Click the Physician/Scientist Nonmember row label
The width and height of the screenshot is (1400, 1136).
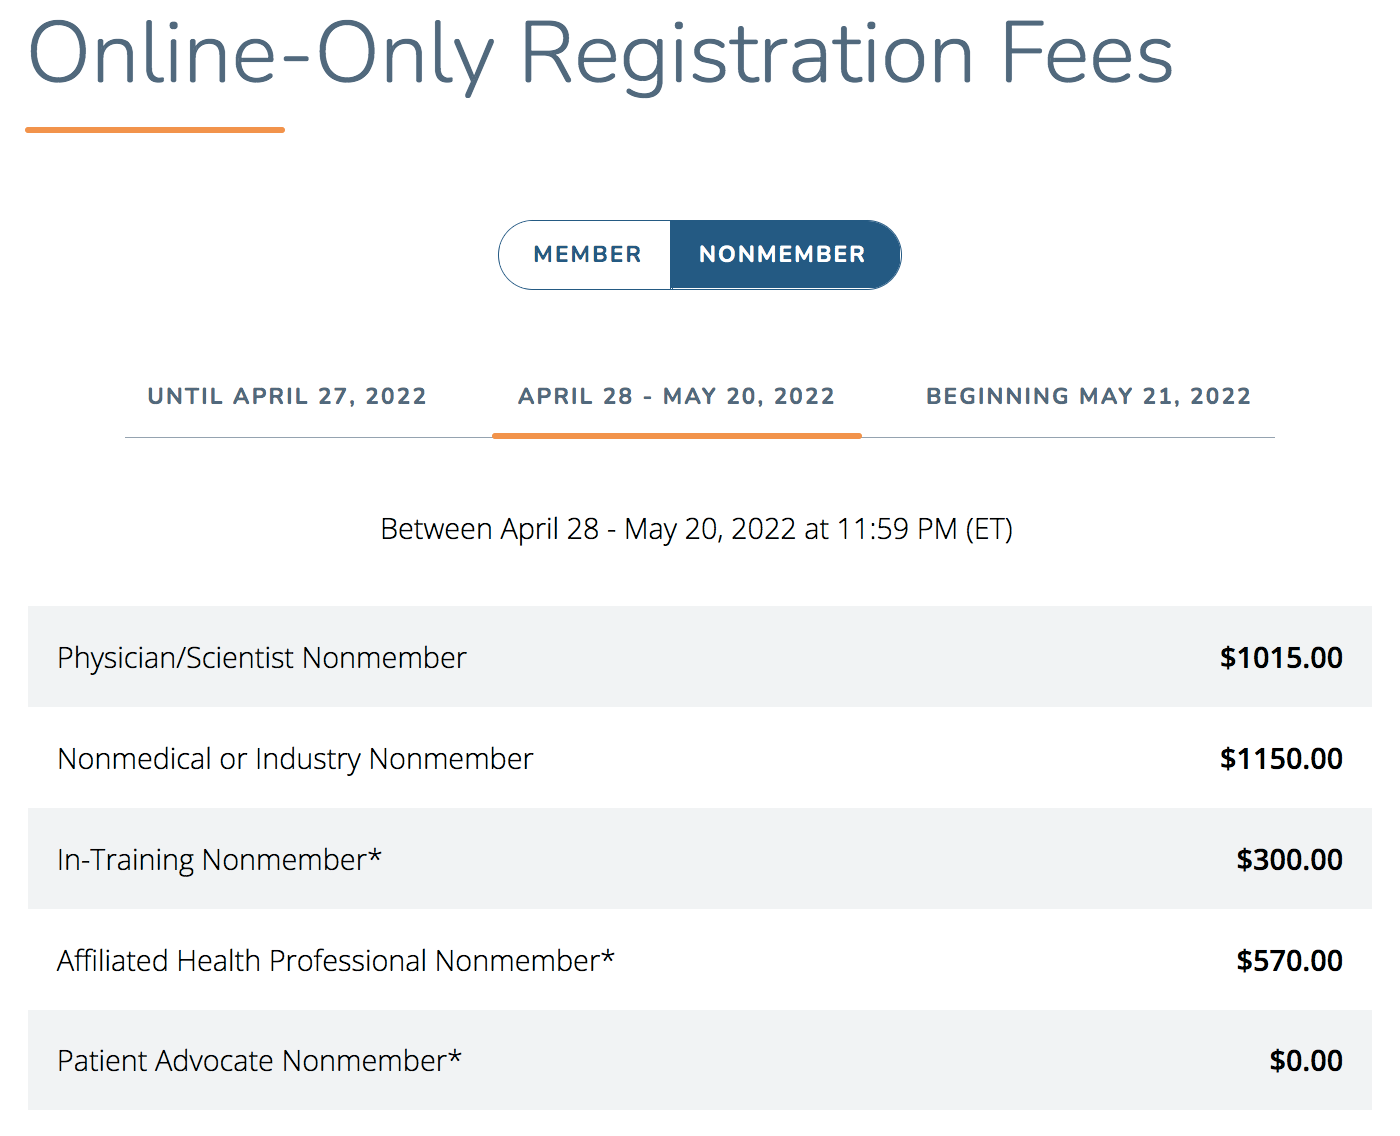pos(262,658)
